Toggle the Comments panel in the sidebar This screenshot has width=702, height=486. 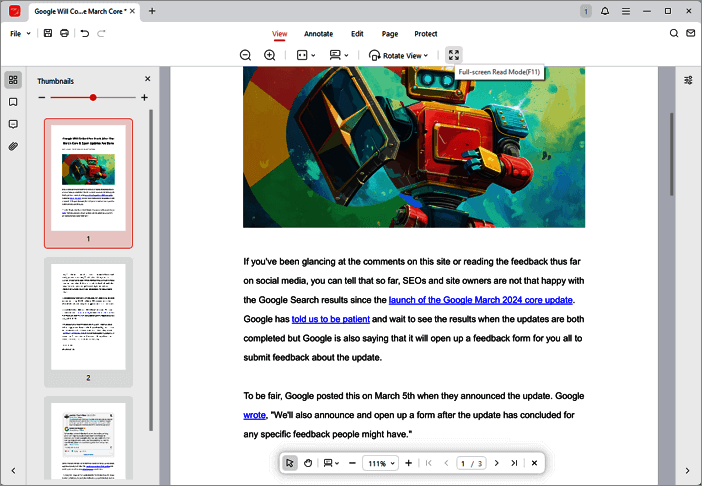(x=13, y=124)
